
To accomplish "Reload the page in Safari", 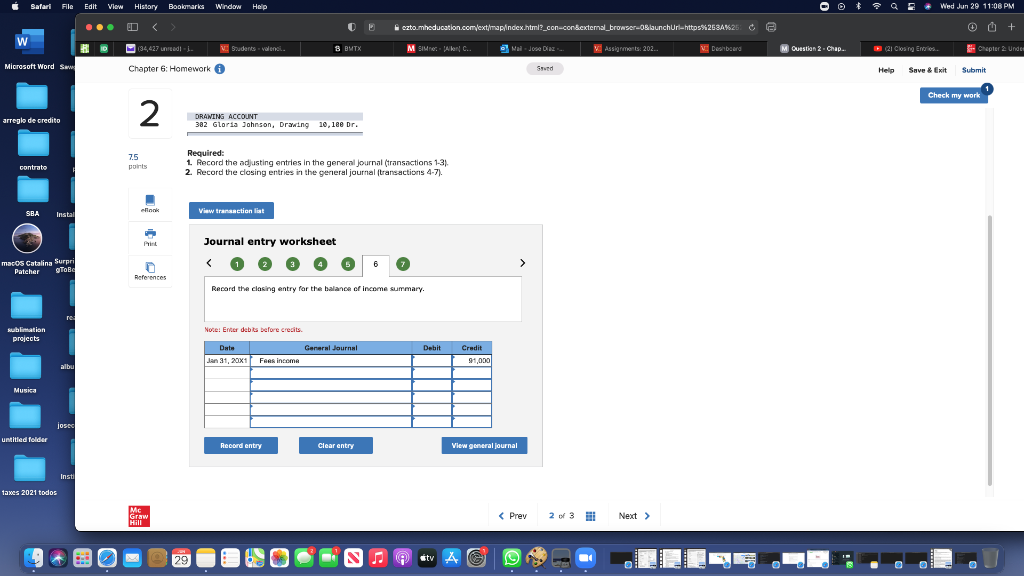I will pos(752,27).
